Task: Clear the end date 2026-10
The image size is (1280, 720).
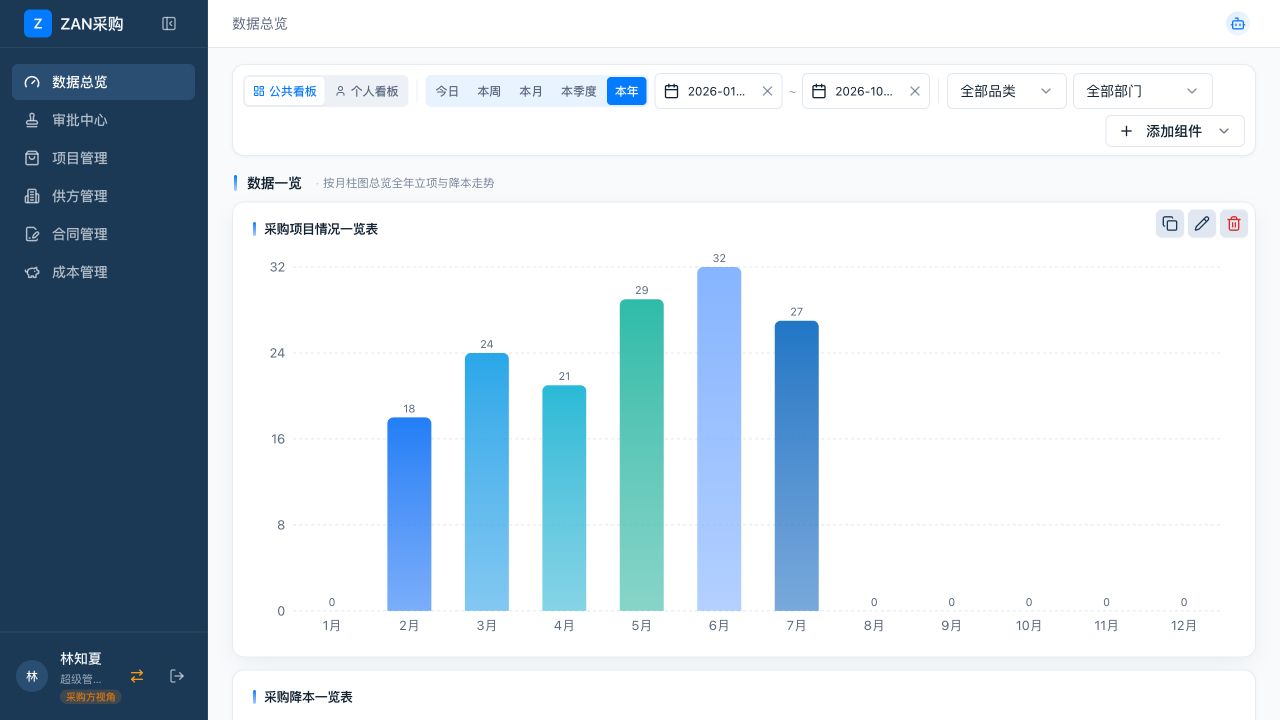Action: 914,91
